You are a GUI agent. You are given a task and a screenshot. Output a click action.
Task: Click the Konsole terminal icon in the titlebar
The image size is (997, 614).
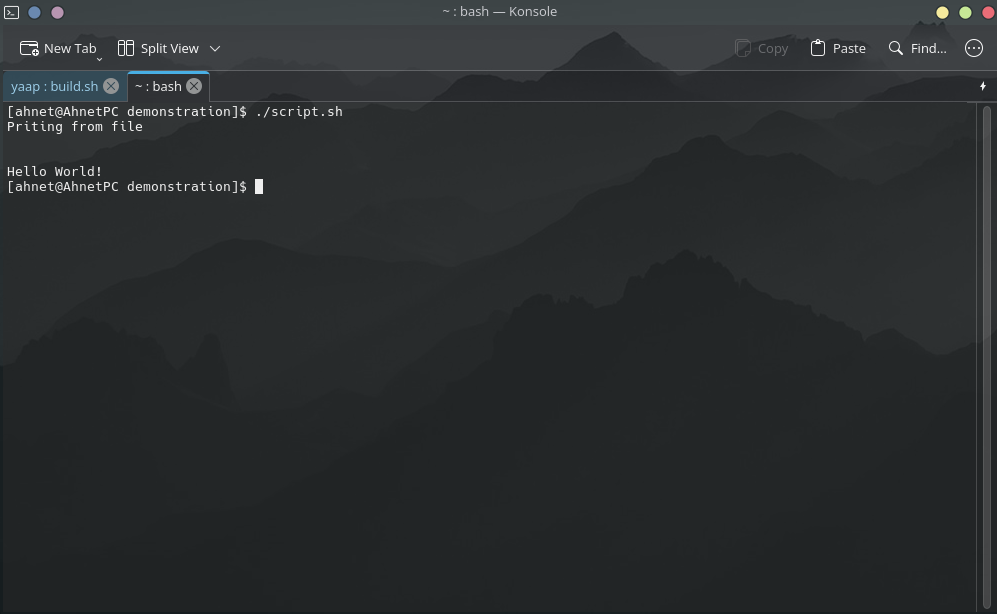point(11,11)
